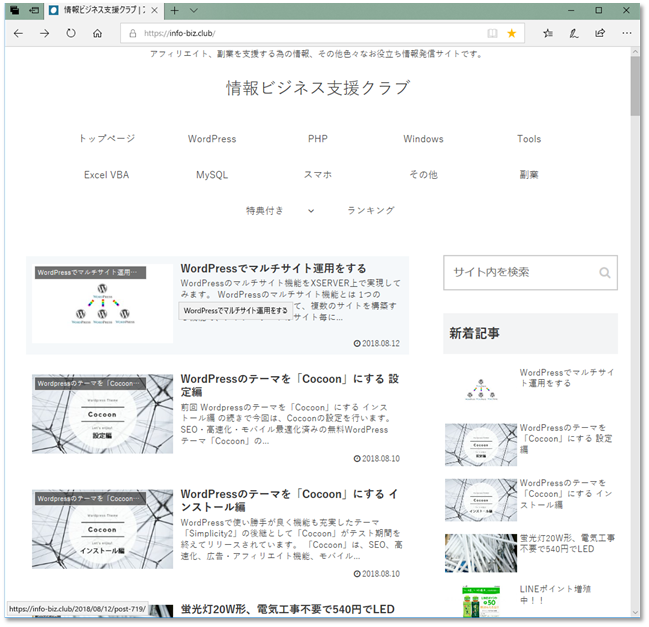
Task: Click the scrollbar down arrow
Action: [x=635, y=613]
